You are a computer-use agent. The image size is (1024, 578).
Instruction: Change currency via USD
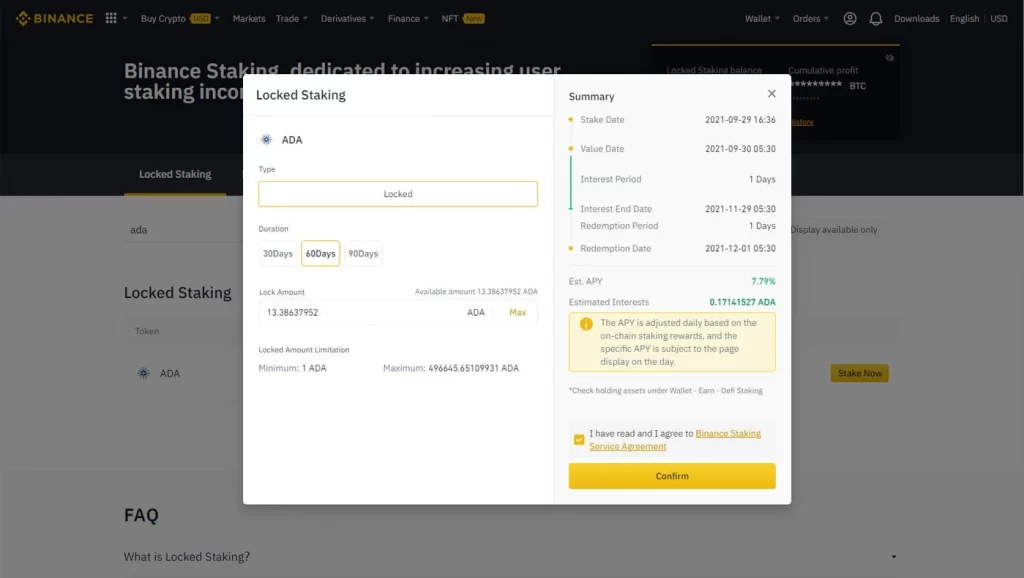[999, 18]
